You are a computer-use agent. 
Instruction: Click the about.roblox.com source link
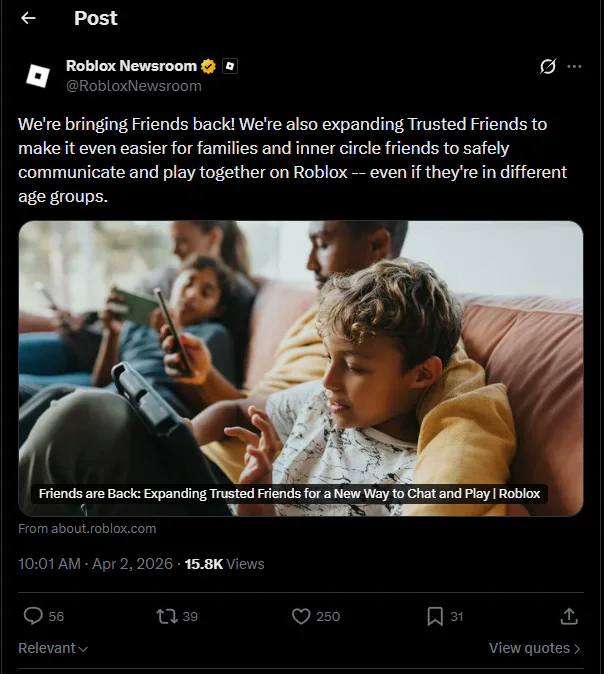coord(87,528)
